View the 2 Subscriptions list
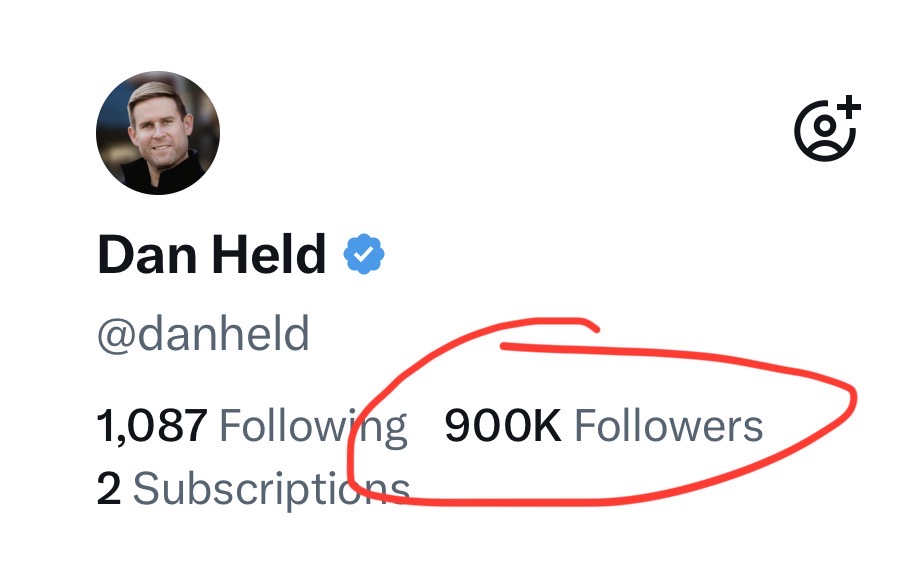The height and width of the screenshot is (561, 910). click(253, 490)
